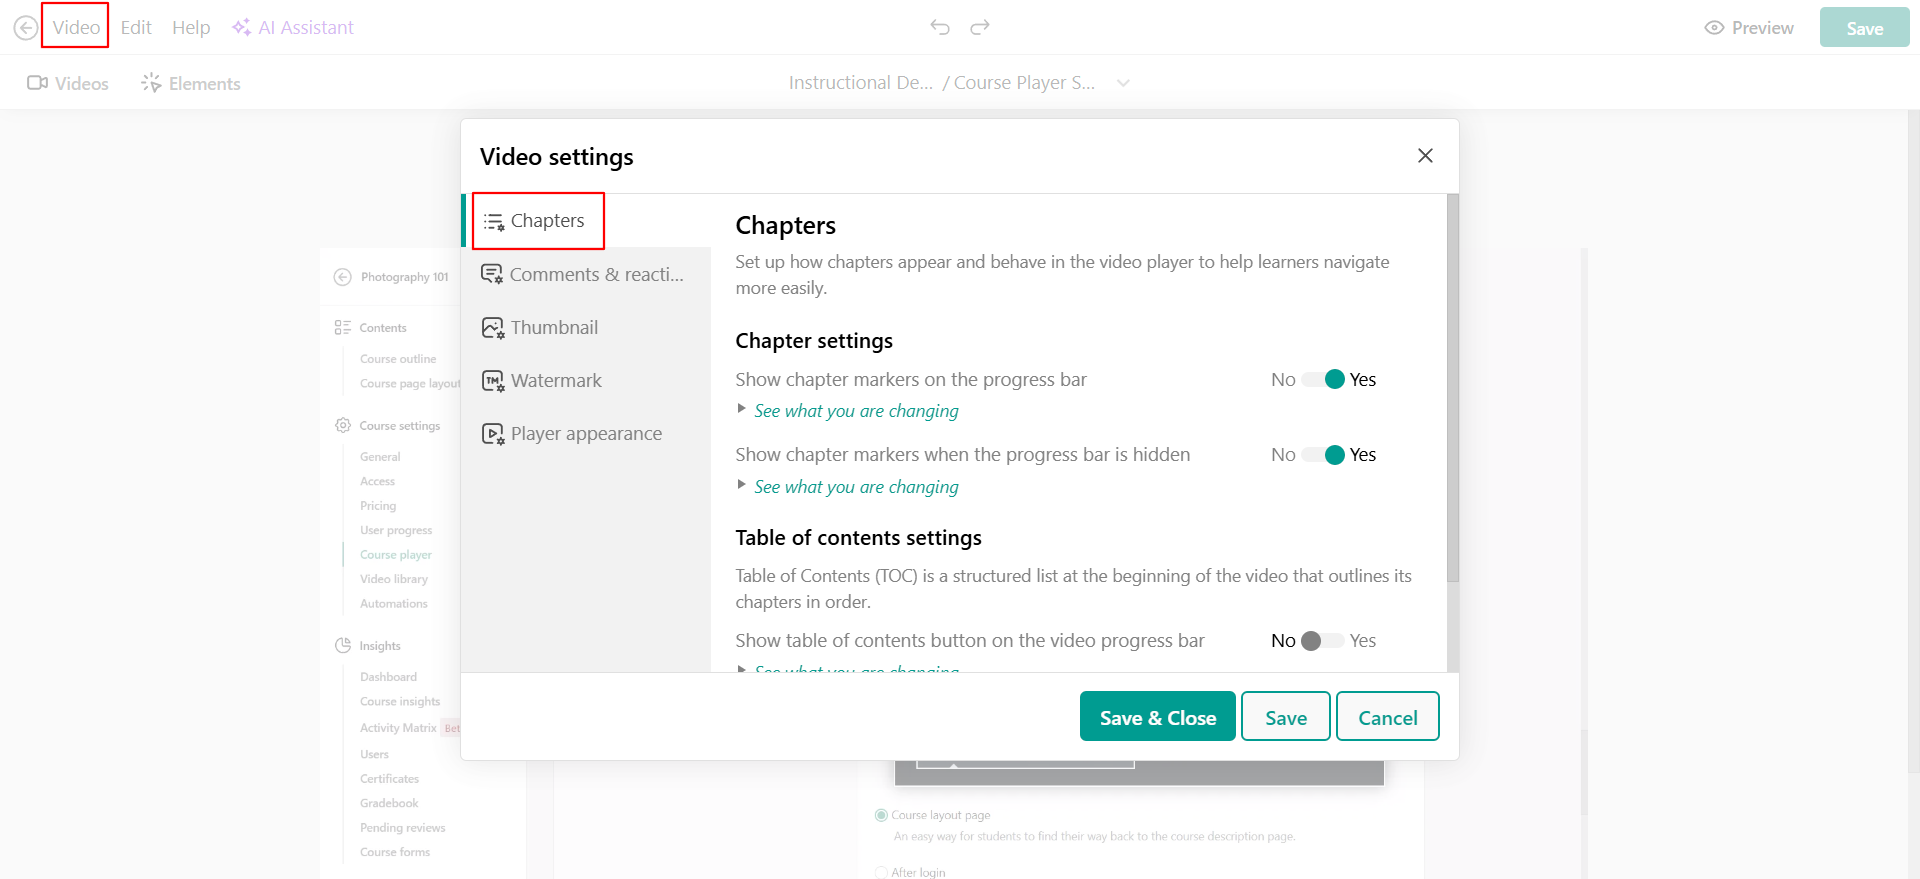Viewport: 1920px width, 879px height.
Task: Select Pricing in background sidebar
Action: pos(378,506)
